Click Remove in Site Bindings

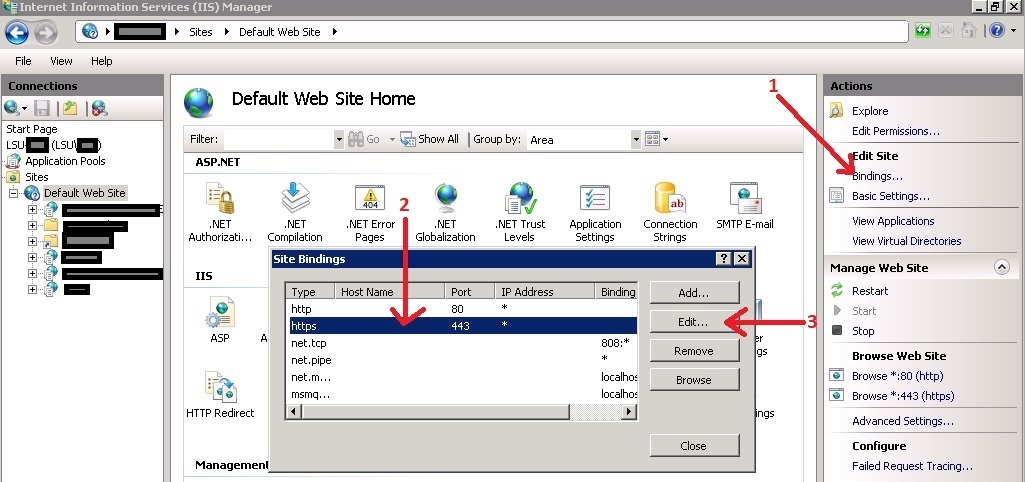694,351
